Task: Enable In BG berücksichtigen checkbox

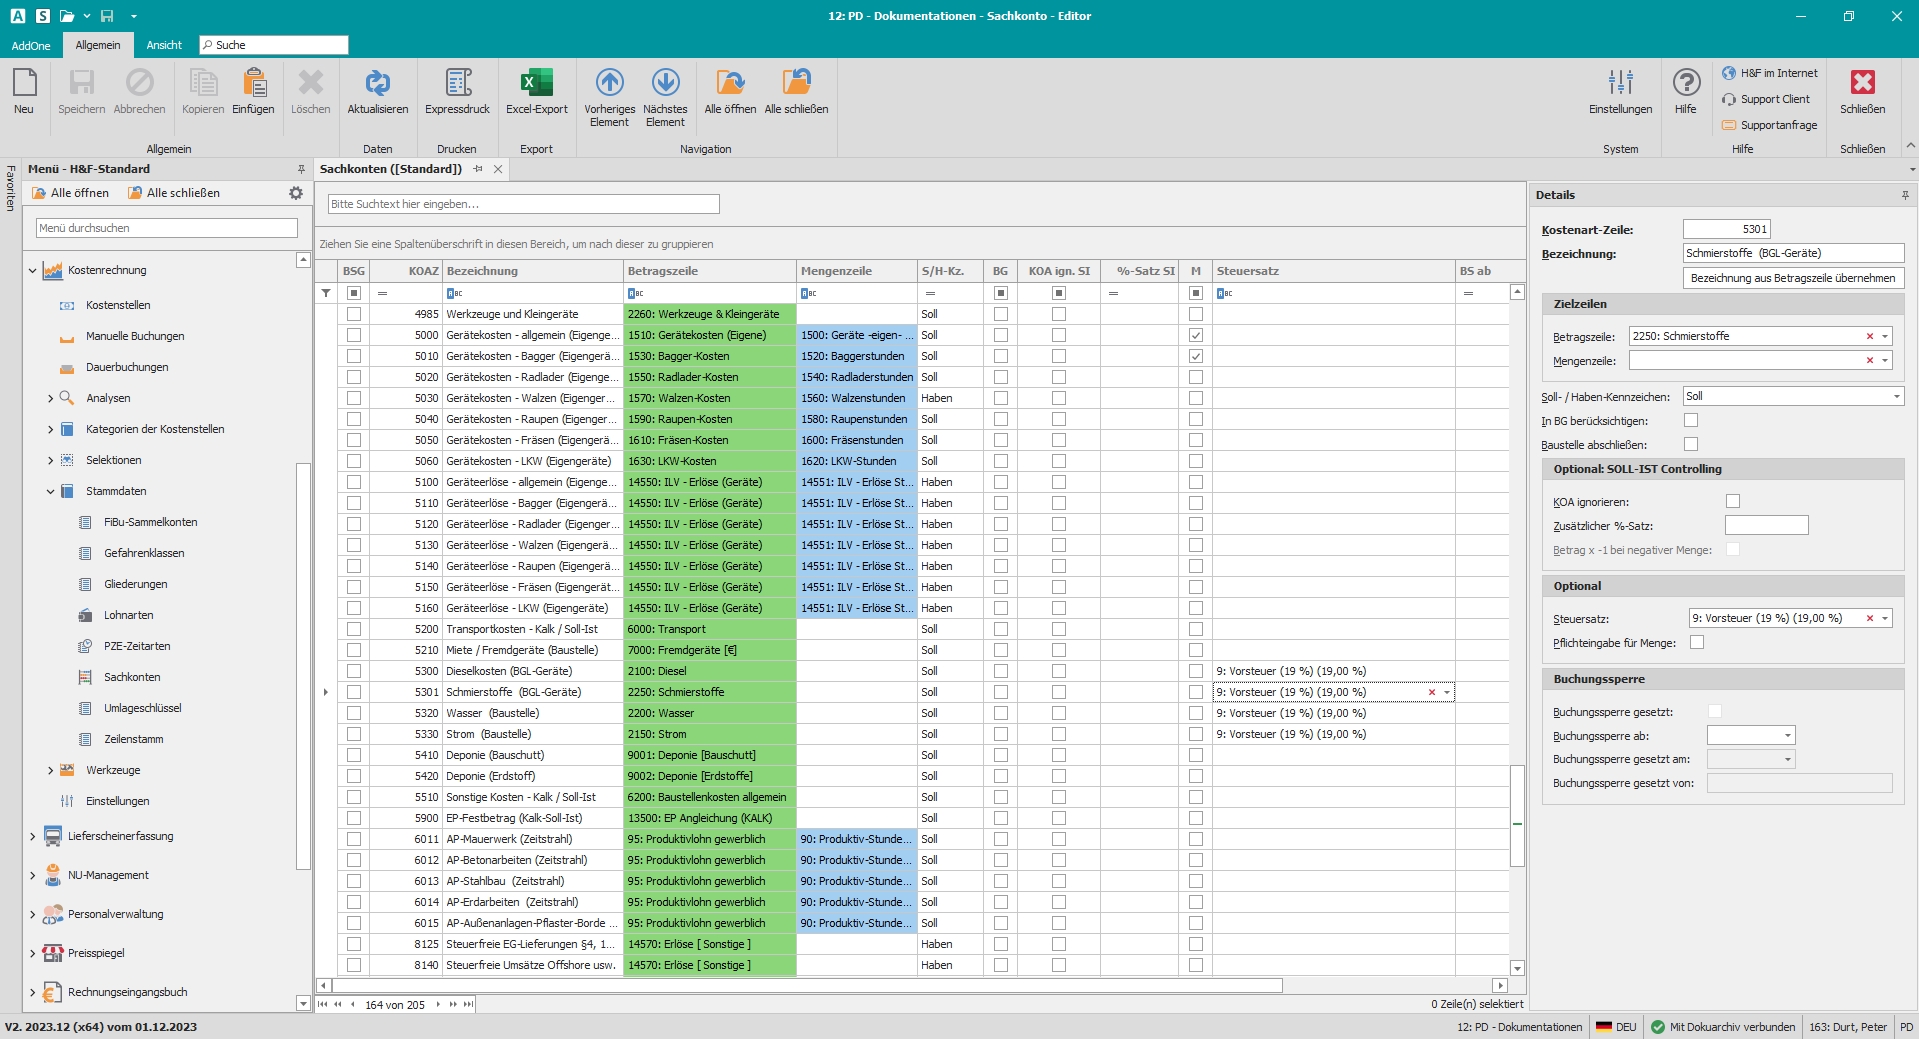Action: tap(1691, 421)
